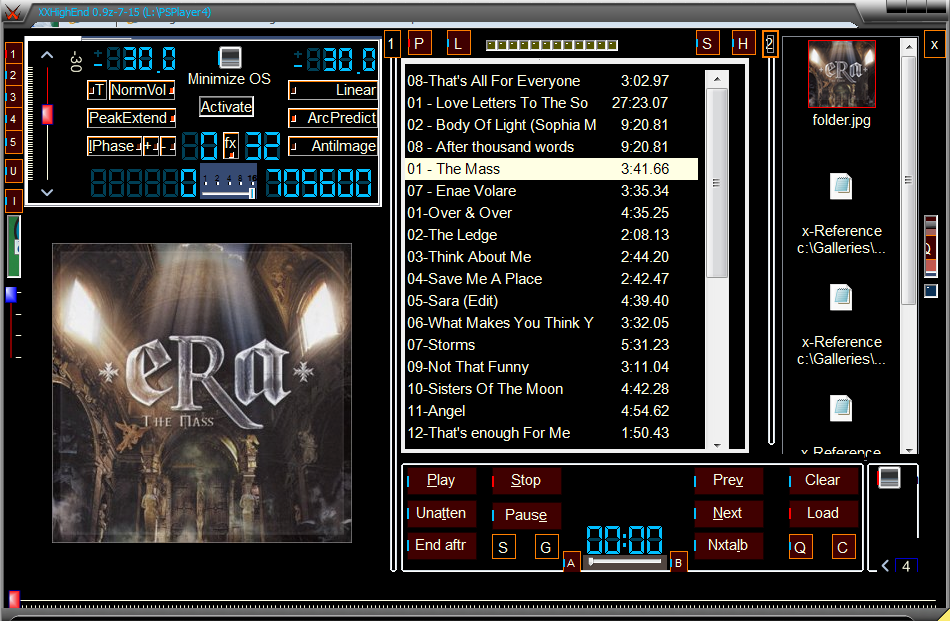The width and height of the screenshot is (950, 621).
Task: Click the Unatten button
Action: click(441, 513)
